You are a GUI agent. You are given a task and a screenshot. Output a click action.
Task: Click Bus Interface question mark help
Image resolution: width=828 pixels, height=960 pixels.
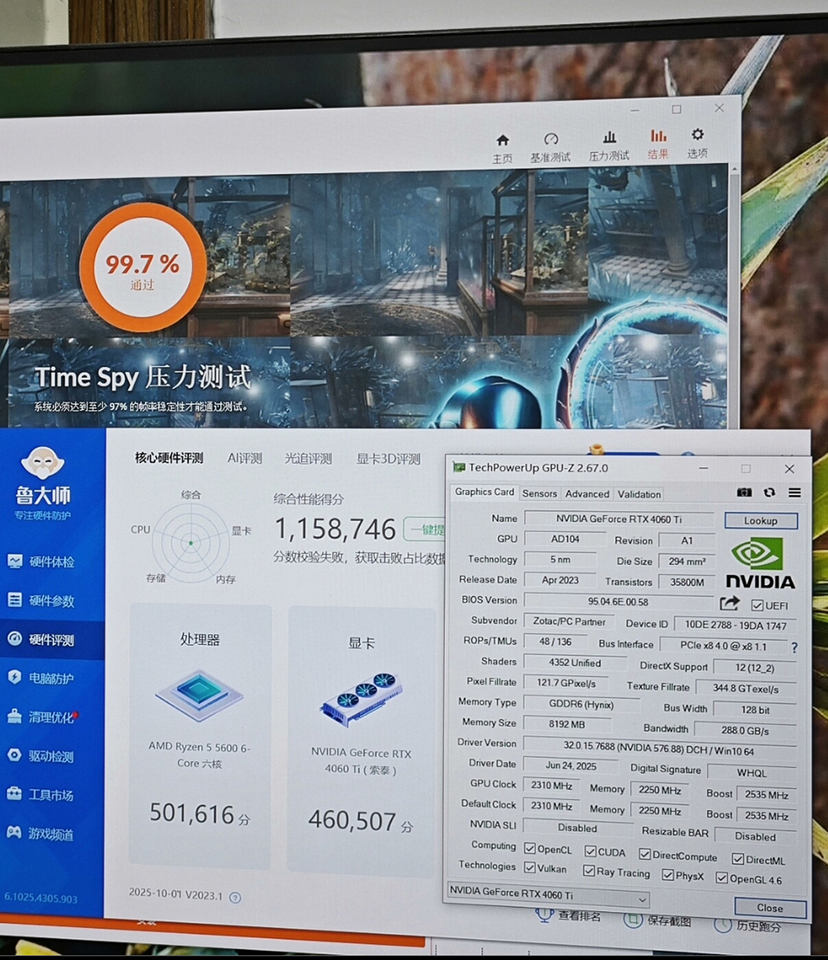(794, 647)
